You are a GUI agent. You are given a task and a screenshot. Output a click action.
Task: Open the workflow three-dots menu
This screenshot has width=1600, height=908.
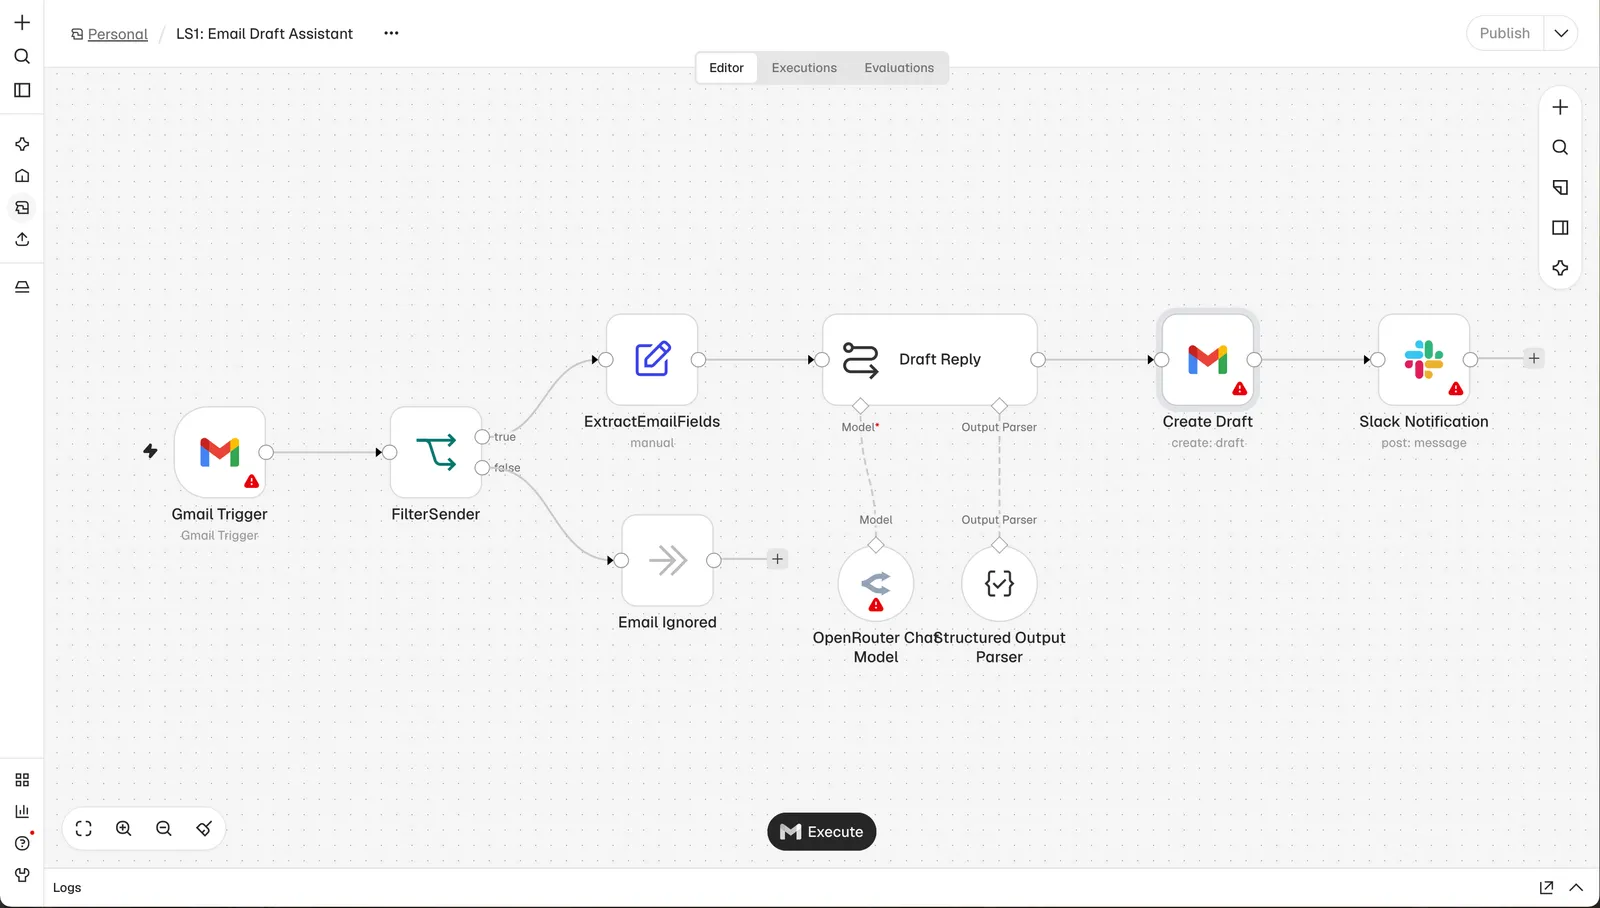[x=391, y=33]
